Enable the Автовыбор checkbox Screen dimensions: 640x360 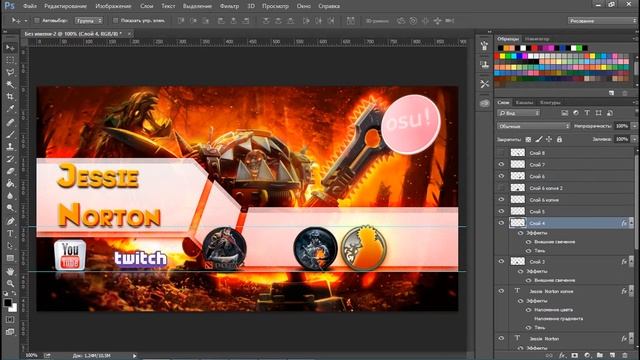coord(37,20)
